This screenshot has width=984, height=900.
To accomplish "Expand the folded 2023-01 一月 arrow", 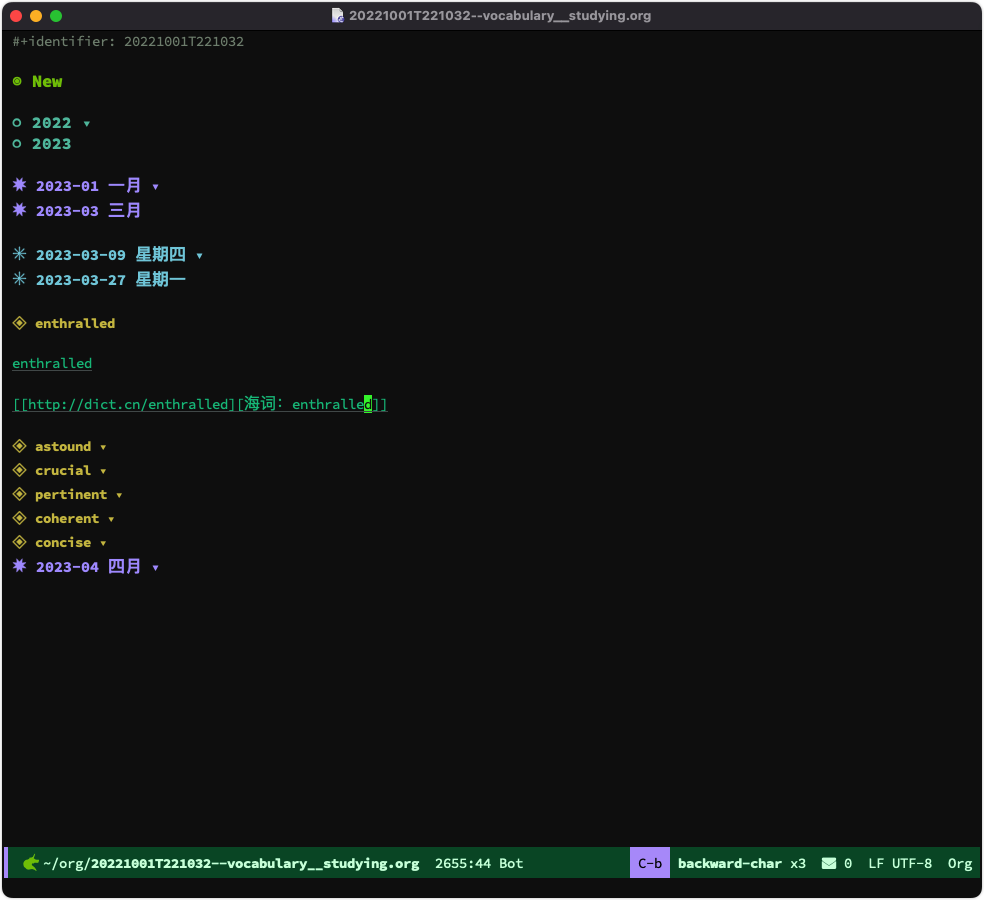I will (x=156, y=187).
